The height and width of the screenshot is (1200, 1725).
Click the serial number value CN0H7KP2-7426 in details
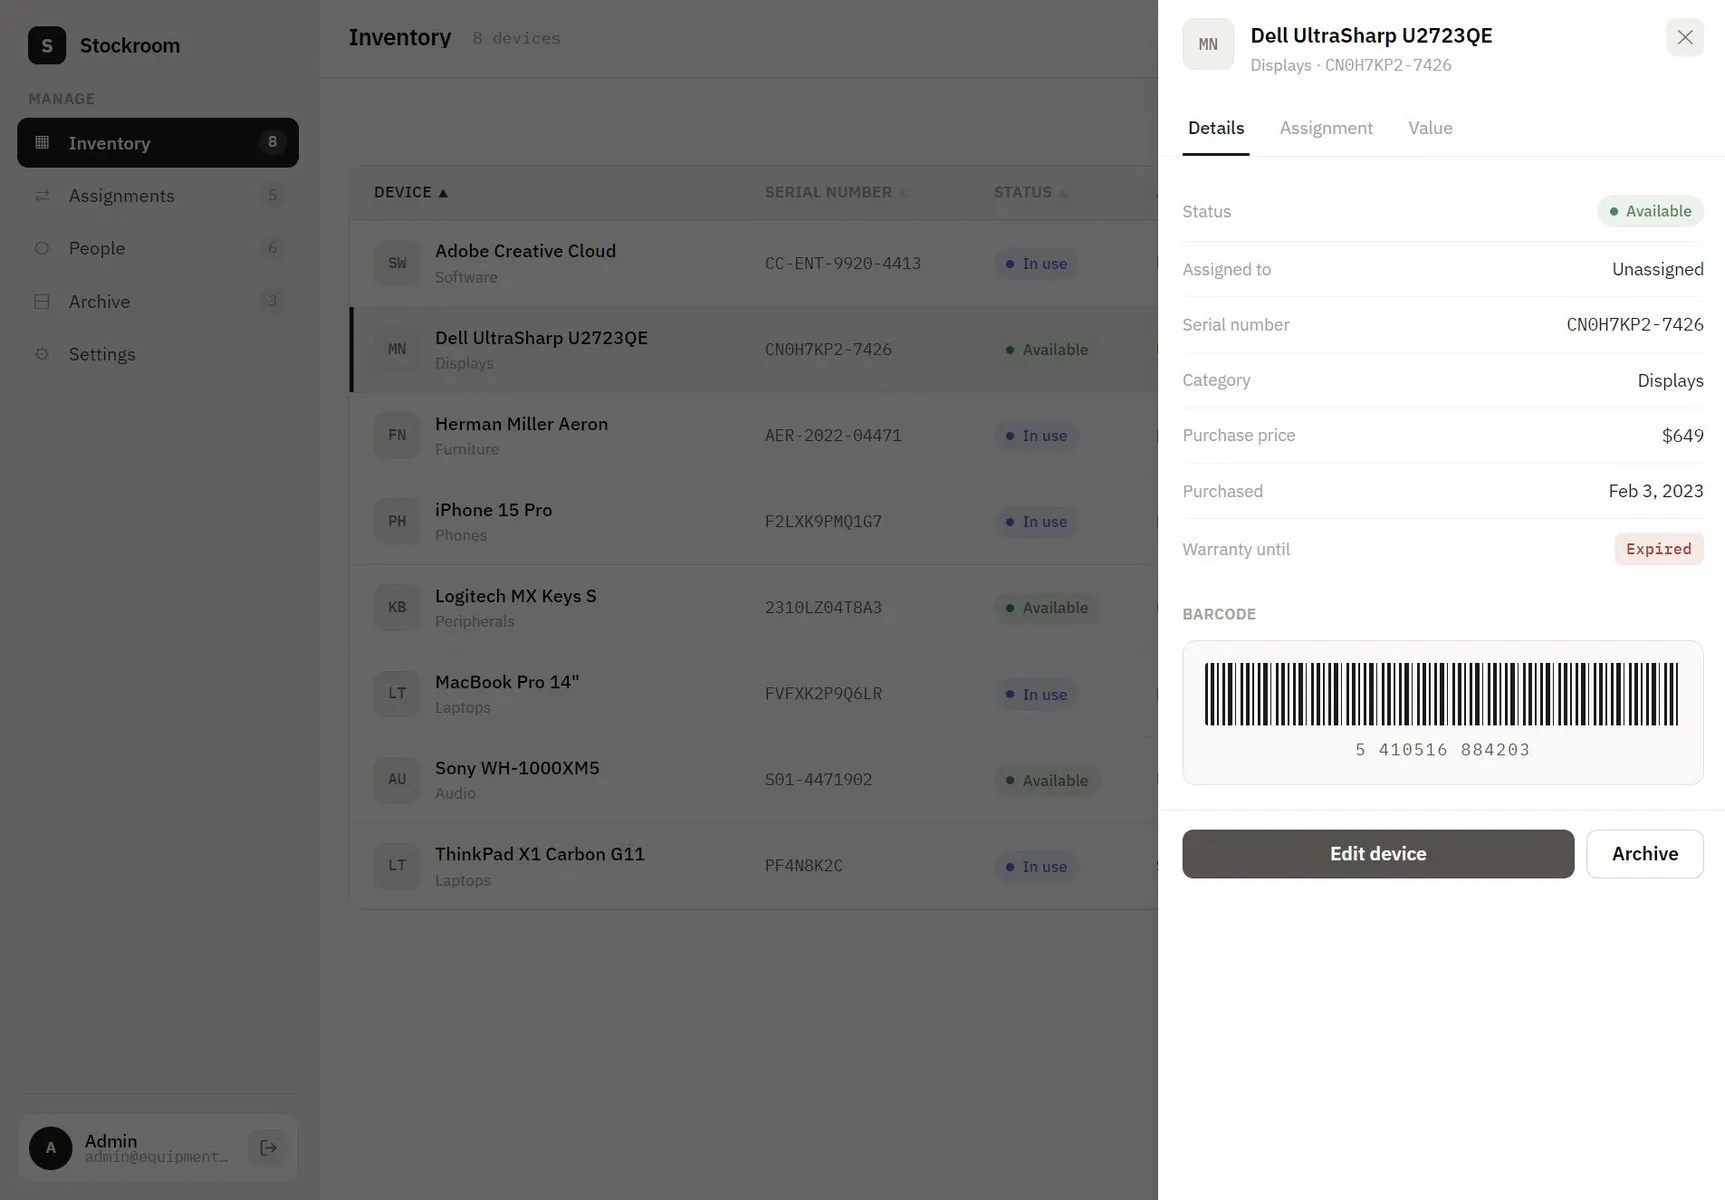pyautogui.click(x=1635, y=325)
